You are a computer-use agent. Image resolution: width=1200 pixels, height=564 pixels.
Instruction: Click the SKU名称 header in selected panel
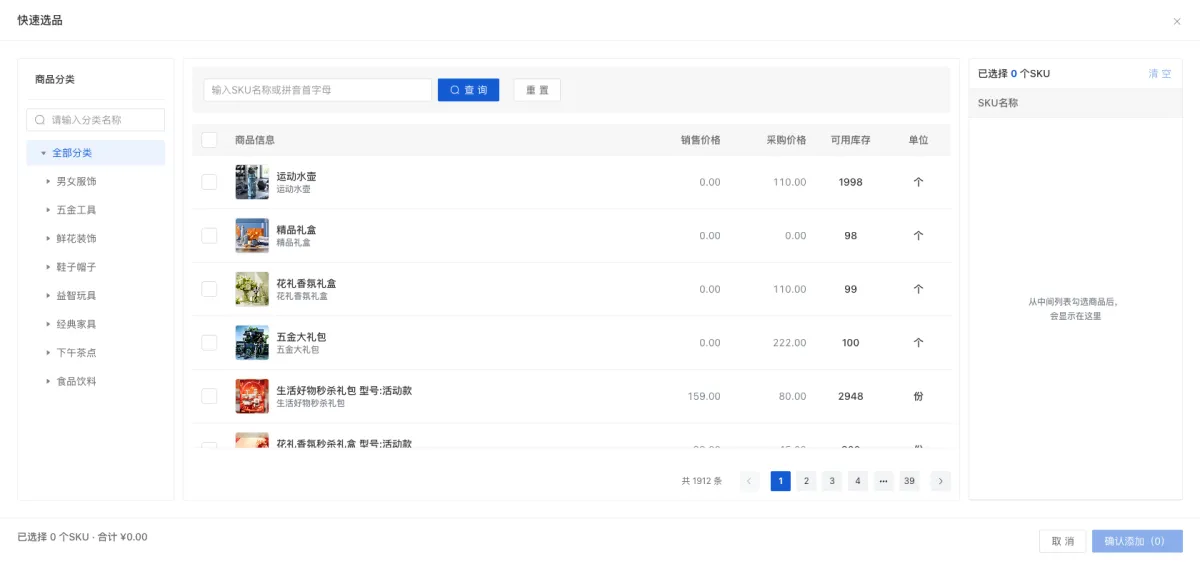pos(998,103)
